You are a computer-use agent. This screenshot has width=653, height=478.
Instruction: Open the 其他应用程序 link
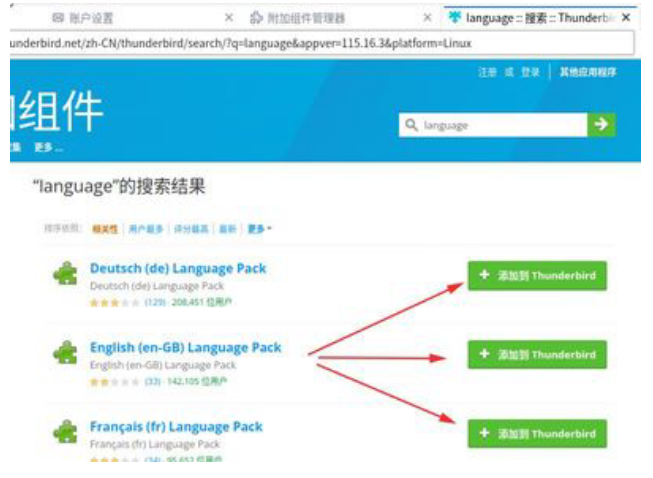[588, 72]
